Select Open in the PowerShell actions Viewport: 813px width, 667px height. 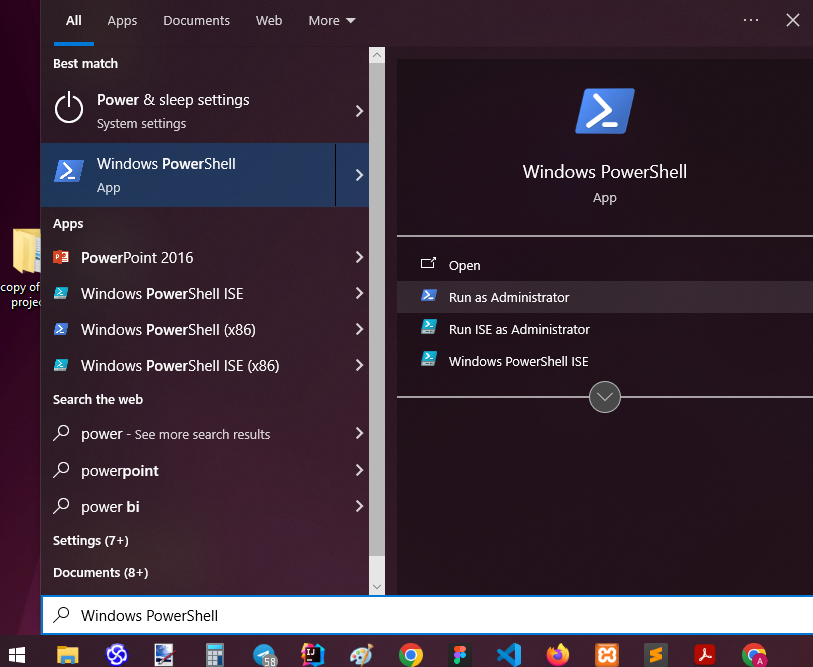tap(605, 265)
